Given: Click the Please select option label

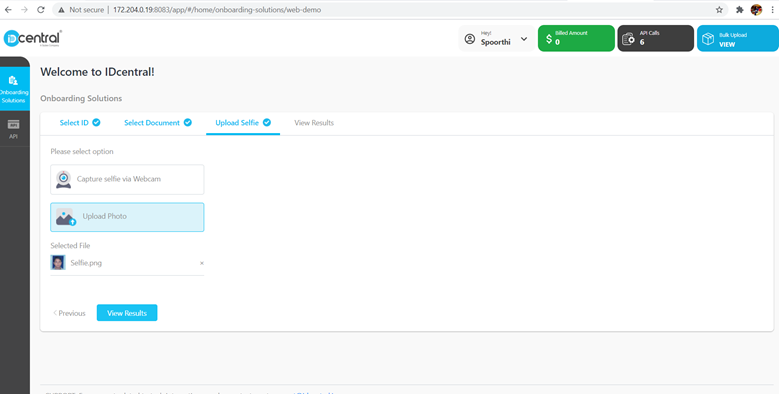Looking at the screenshot, I should pyautogui.click(x=82, y=152).
